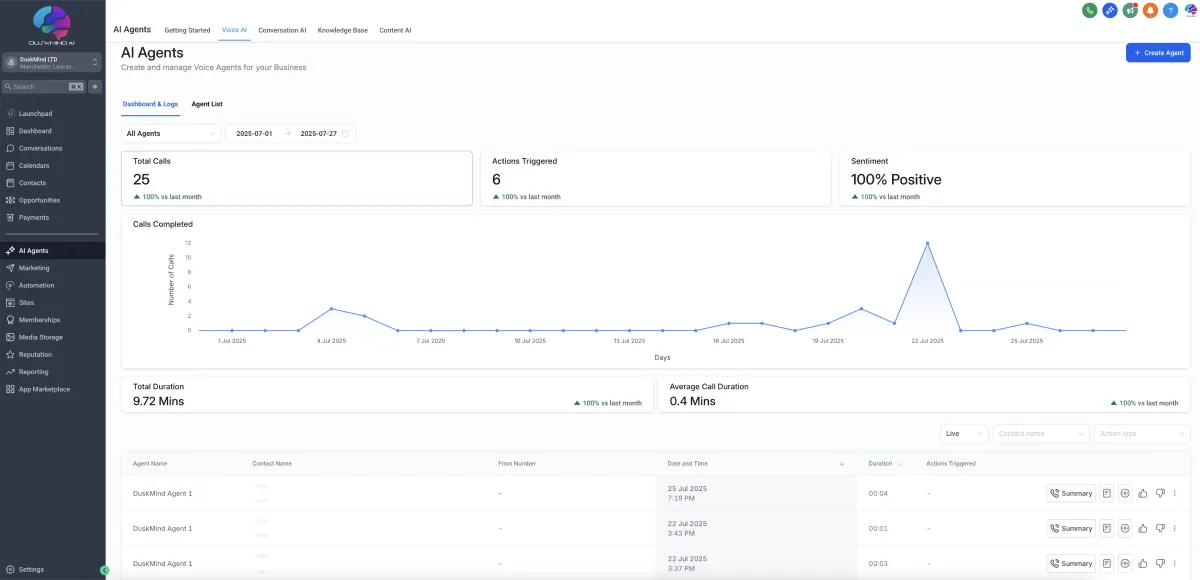Click the sidebar Search field

click(45, 87)
